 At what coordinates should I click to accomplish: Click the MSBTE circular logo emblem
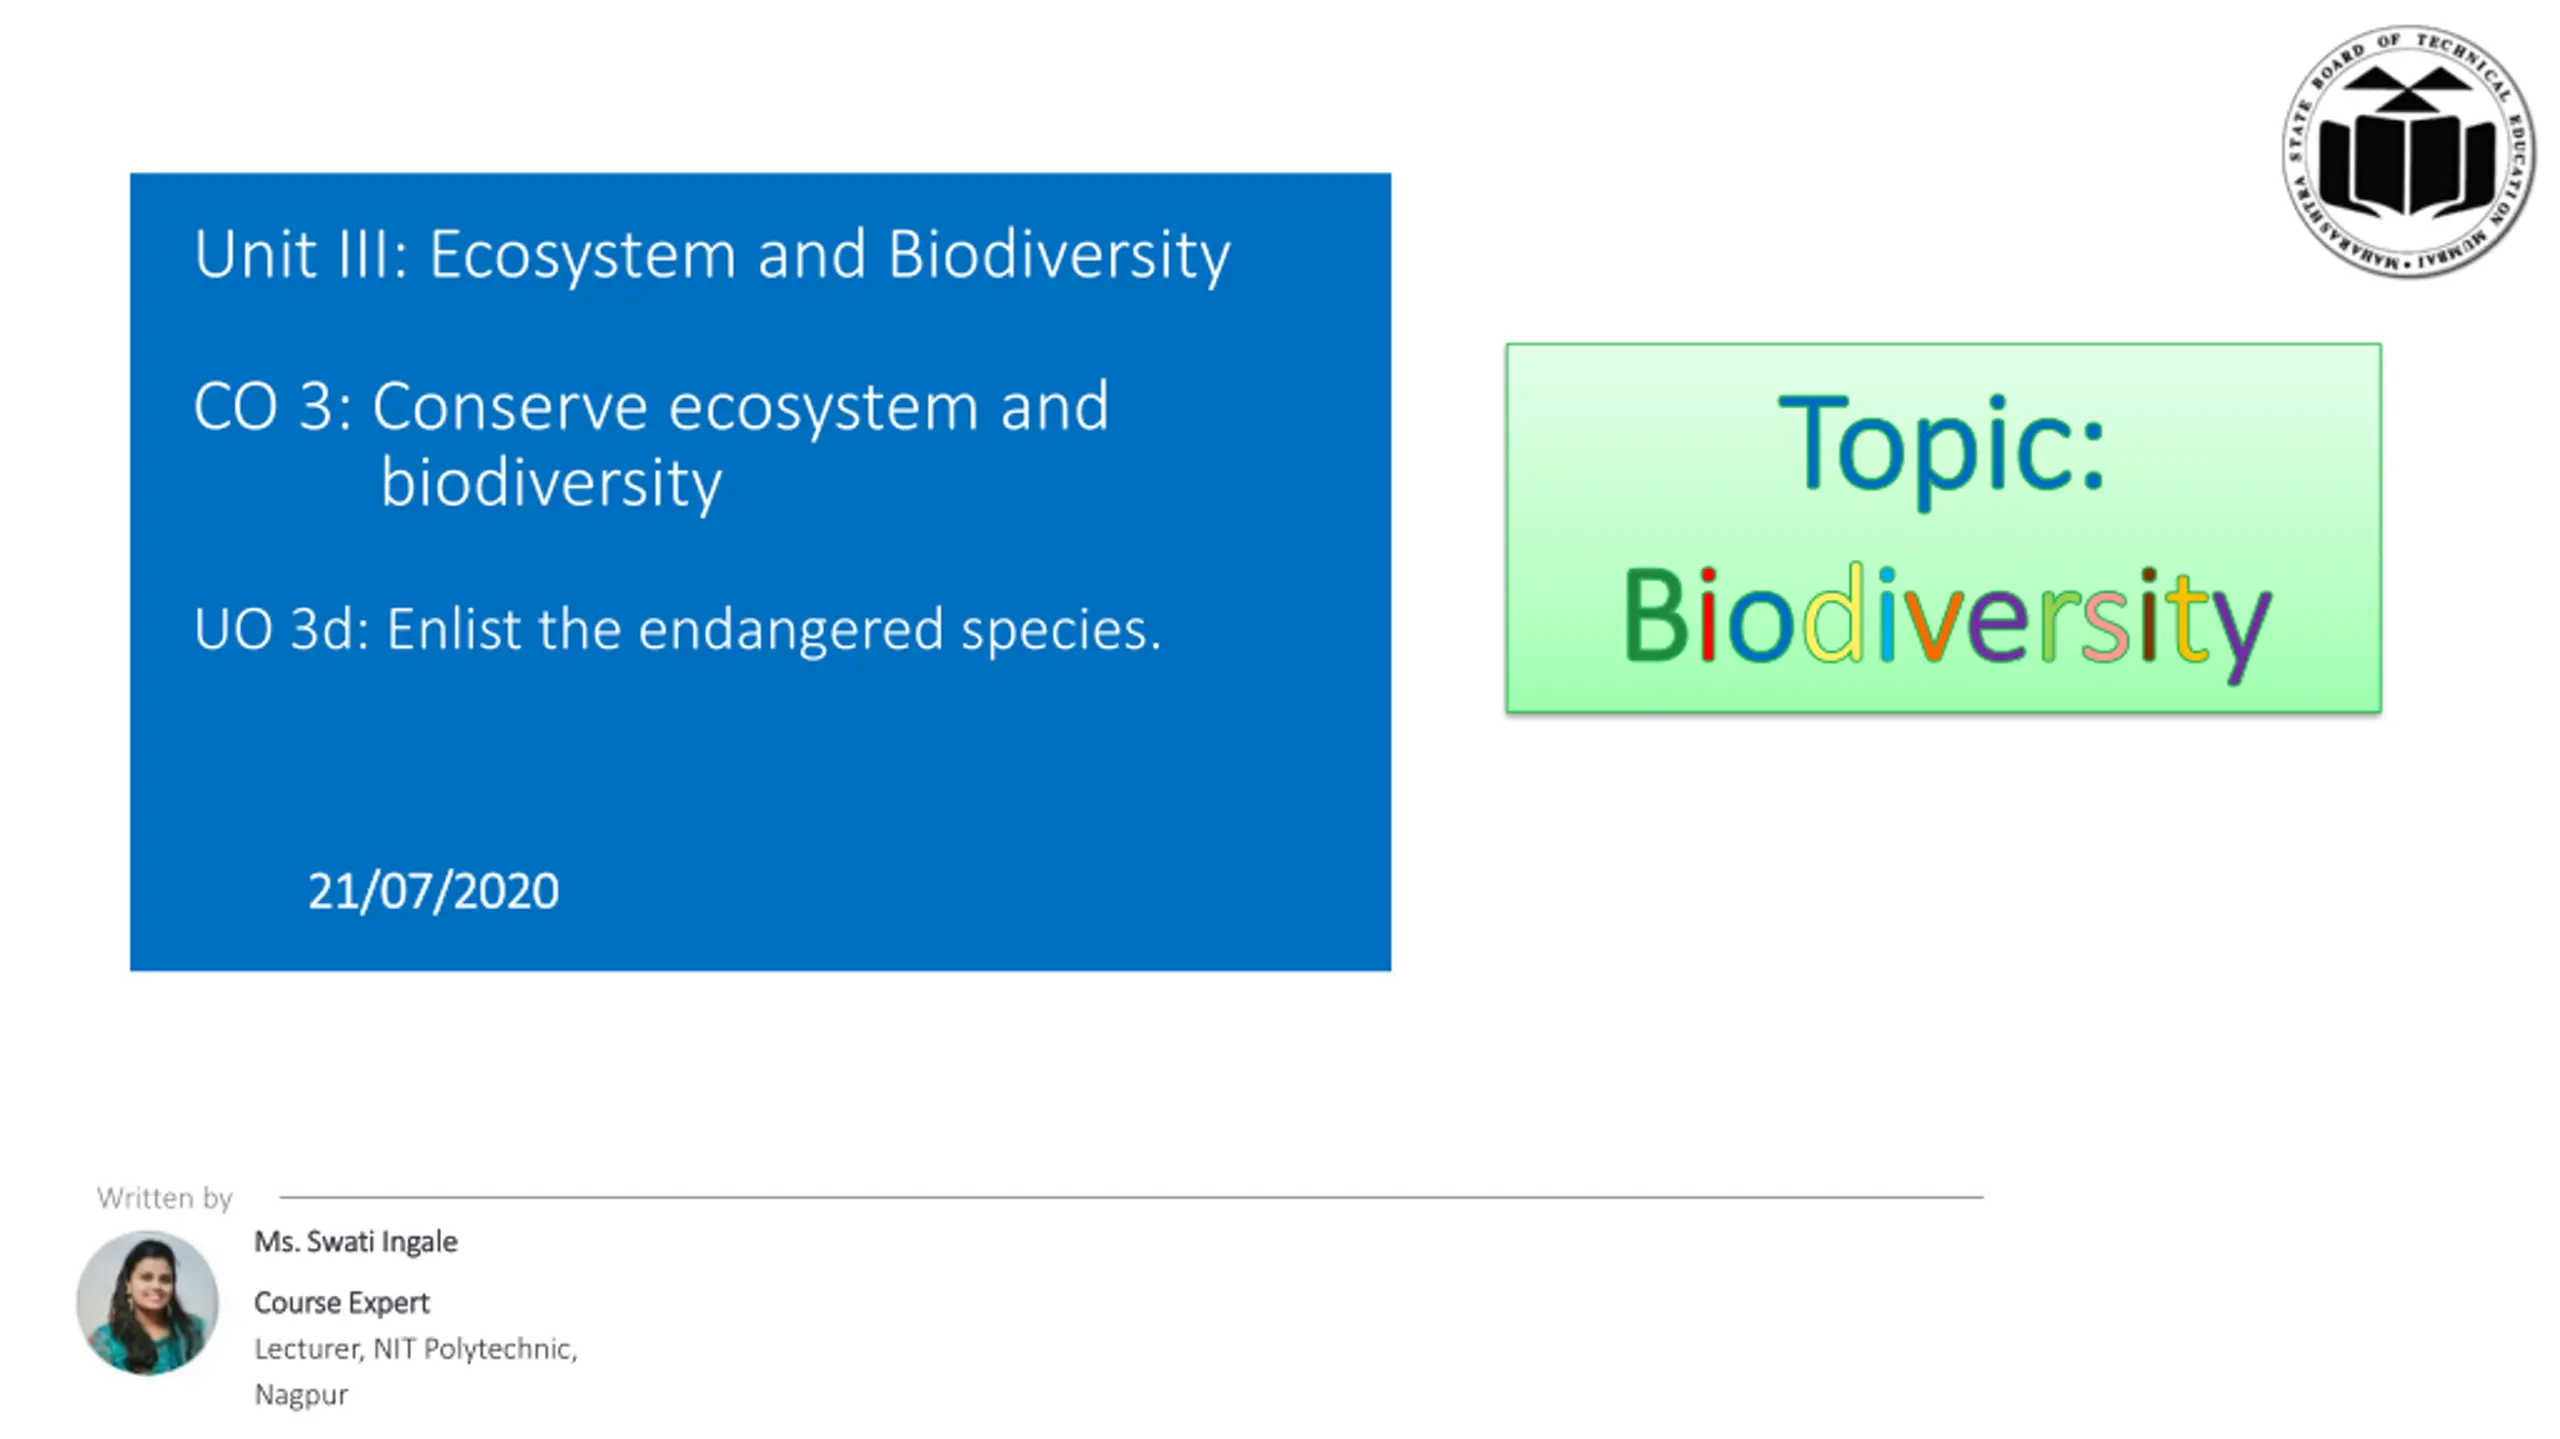point(2407,151)
